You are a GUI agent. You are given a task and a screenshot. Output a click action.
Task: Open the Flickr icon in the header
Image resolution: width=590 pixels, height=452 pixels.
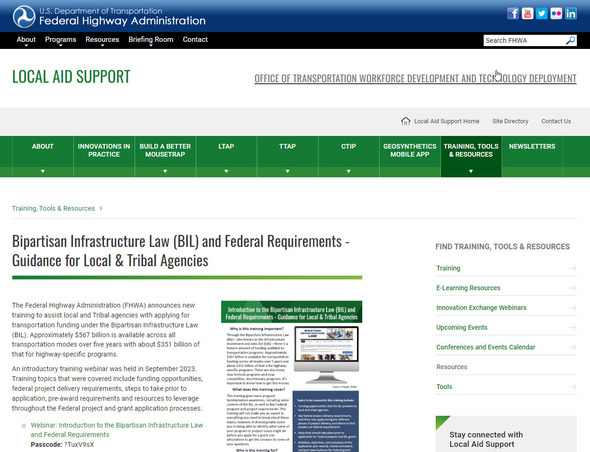click(556, 14)
